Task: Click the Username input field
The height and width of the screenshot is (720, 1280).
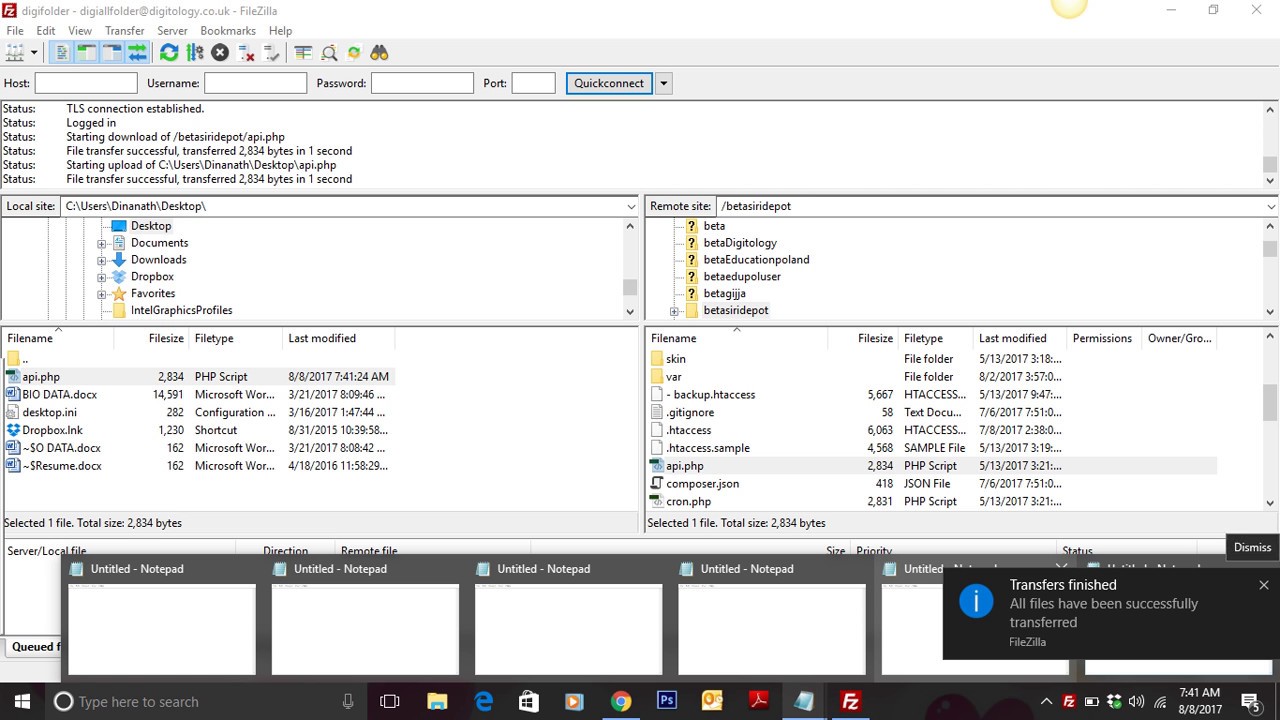Action: click(255, 83)
